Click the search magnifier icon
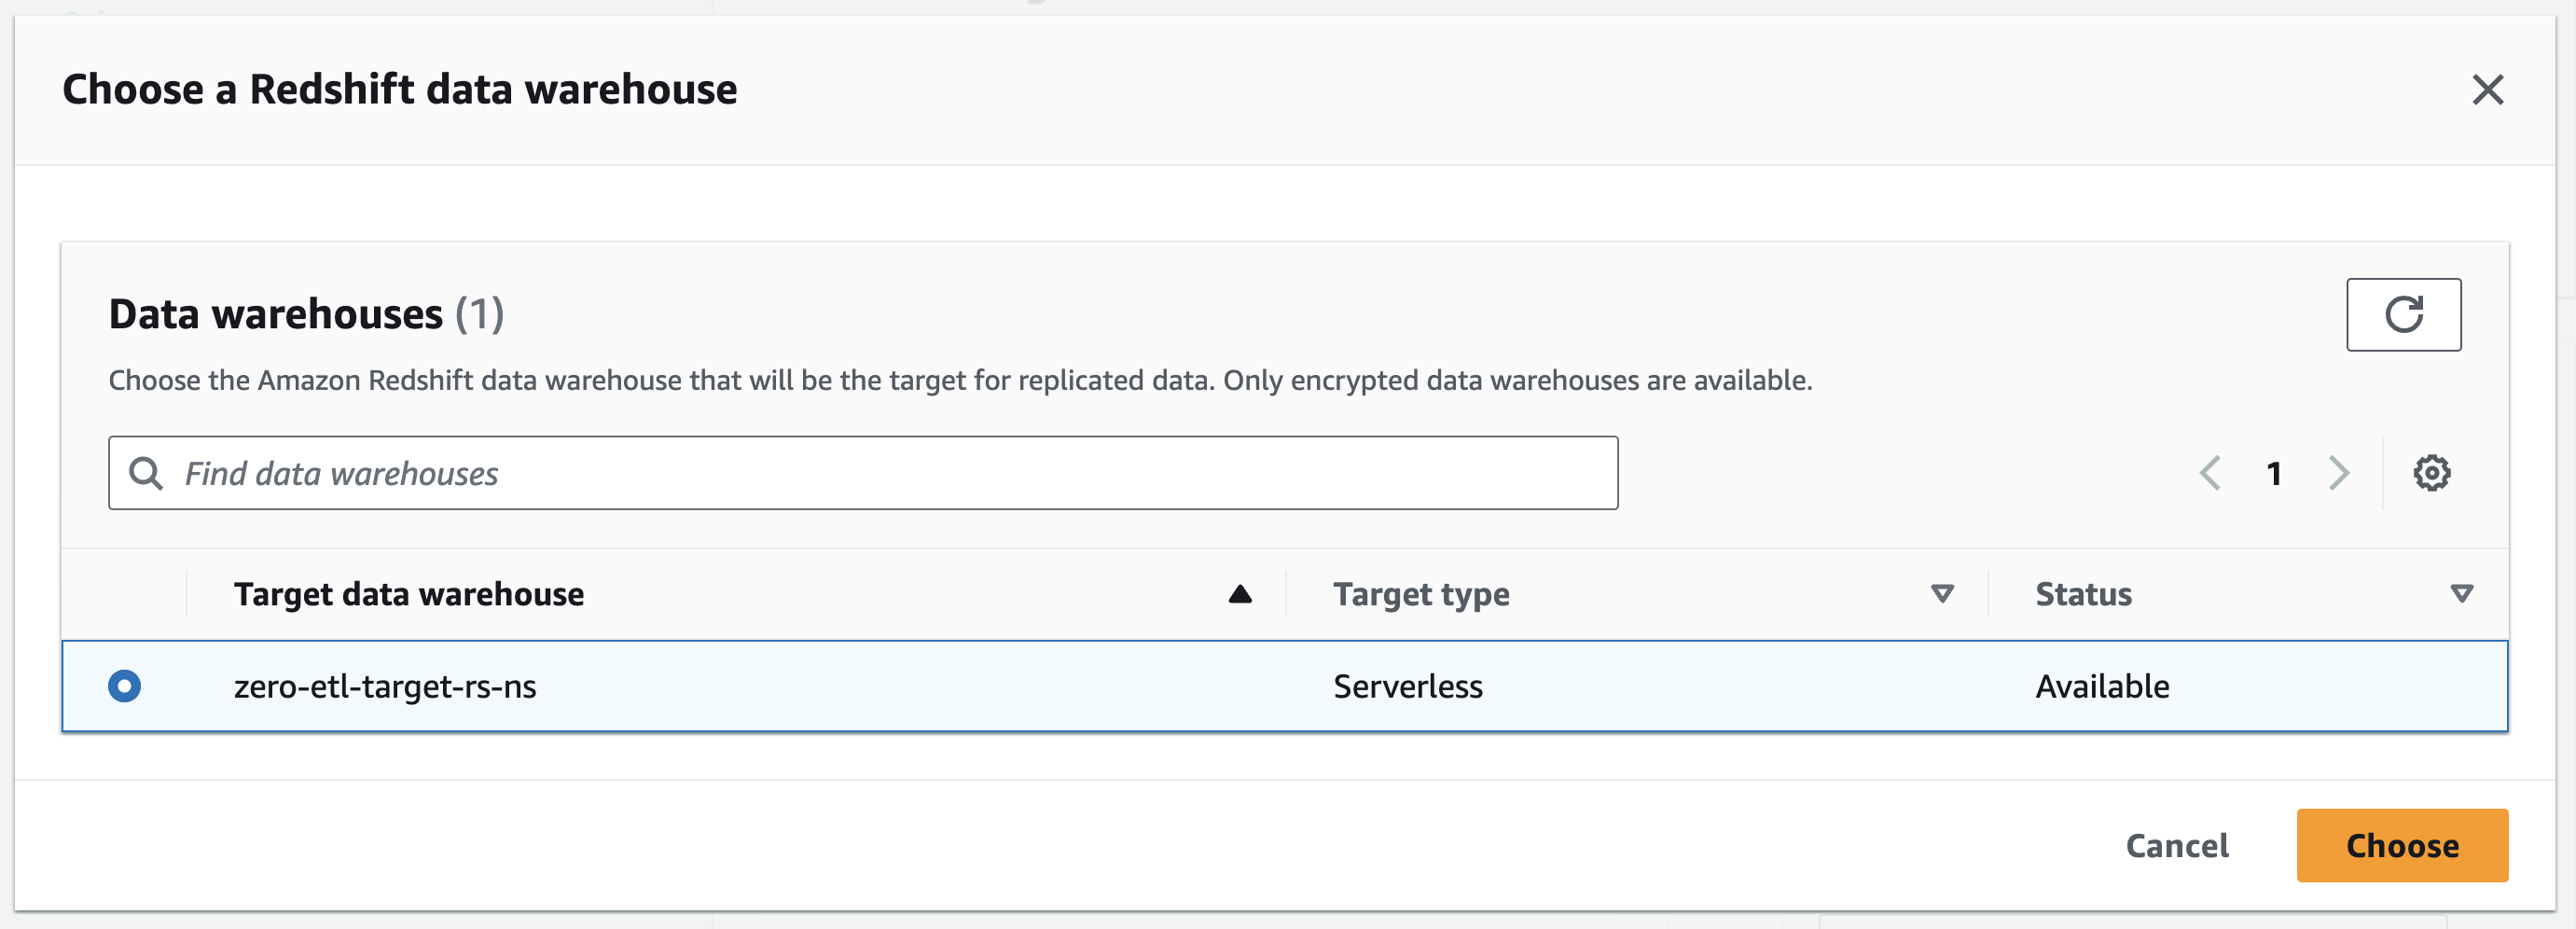This screenshot has width=2576, height=929. click(x=146, y=473)
